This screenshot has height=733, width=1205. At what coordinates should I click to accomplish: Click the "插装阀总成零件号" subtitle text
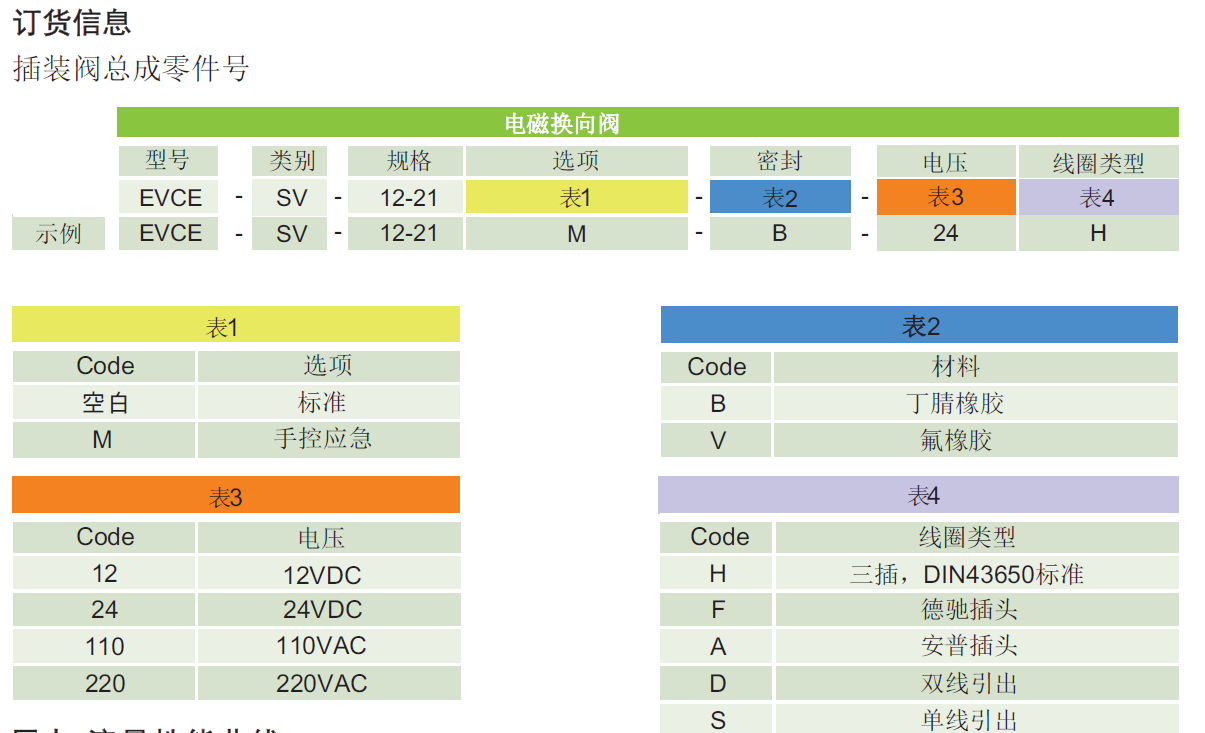131,69
